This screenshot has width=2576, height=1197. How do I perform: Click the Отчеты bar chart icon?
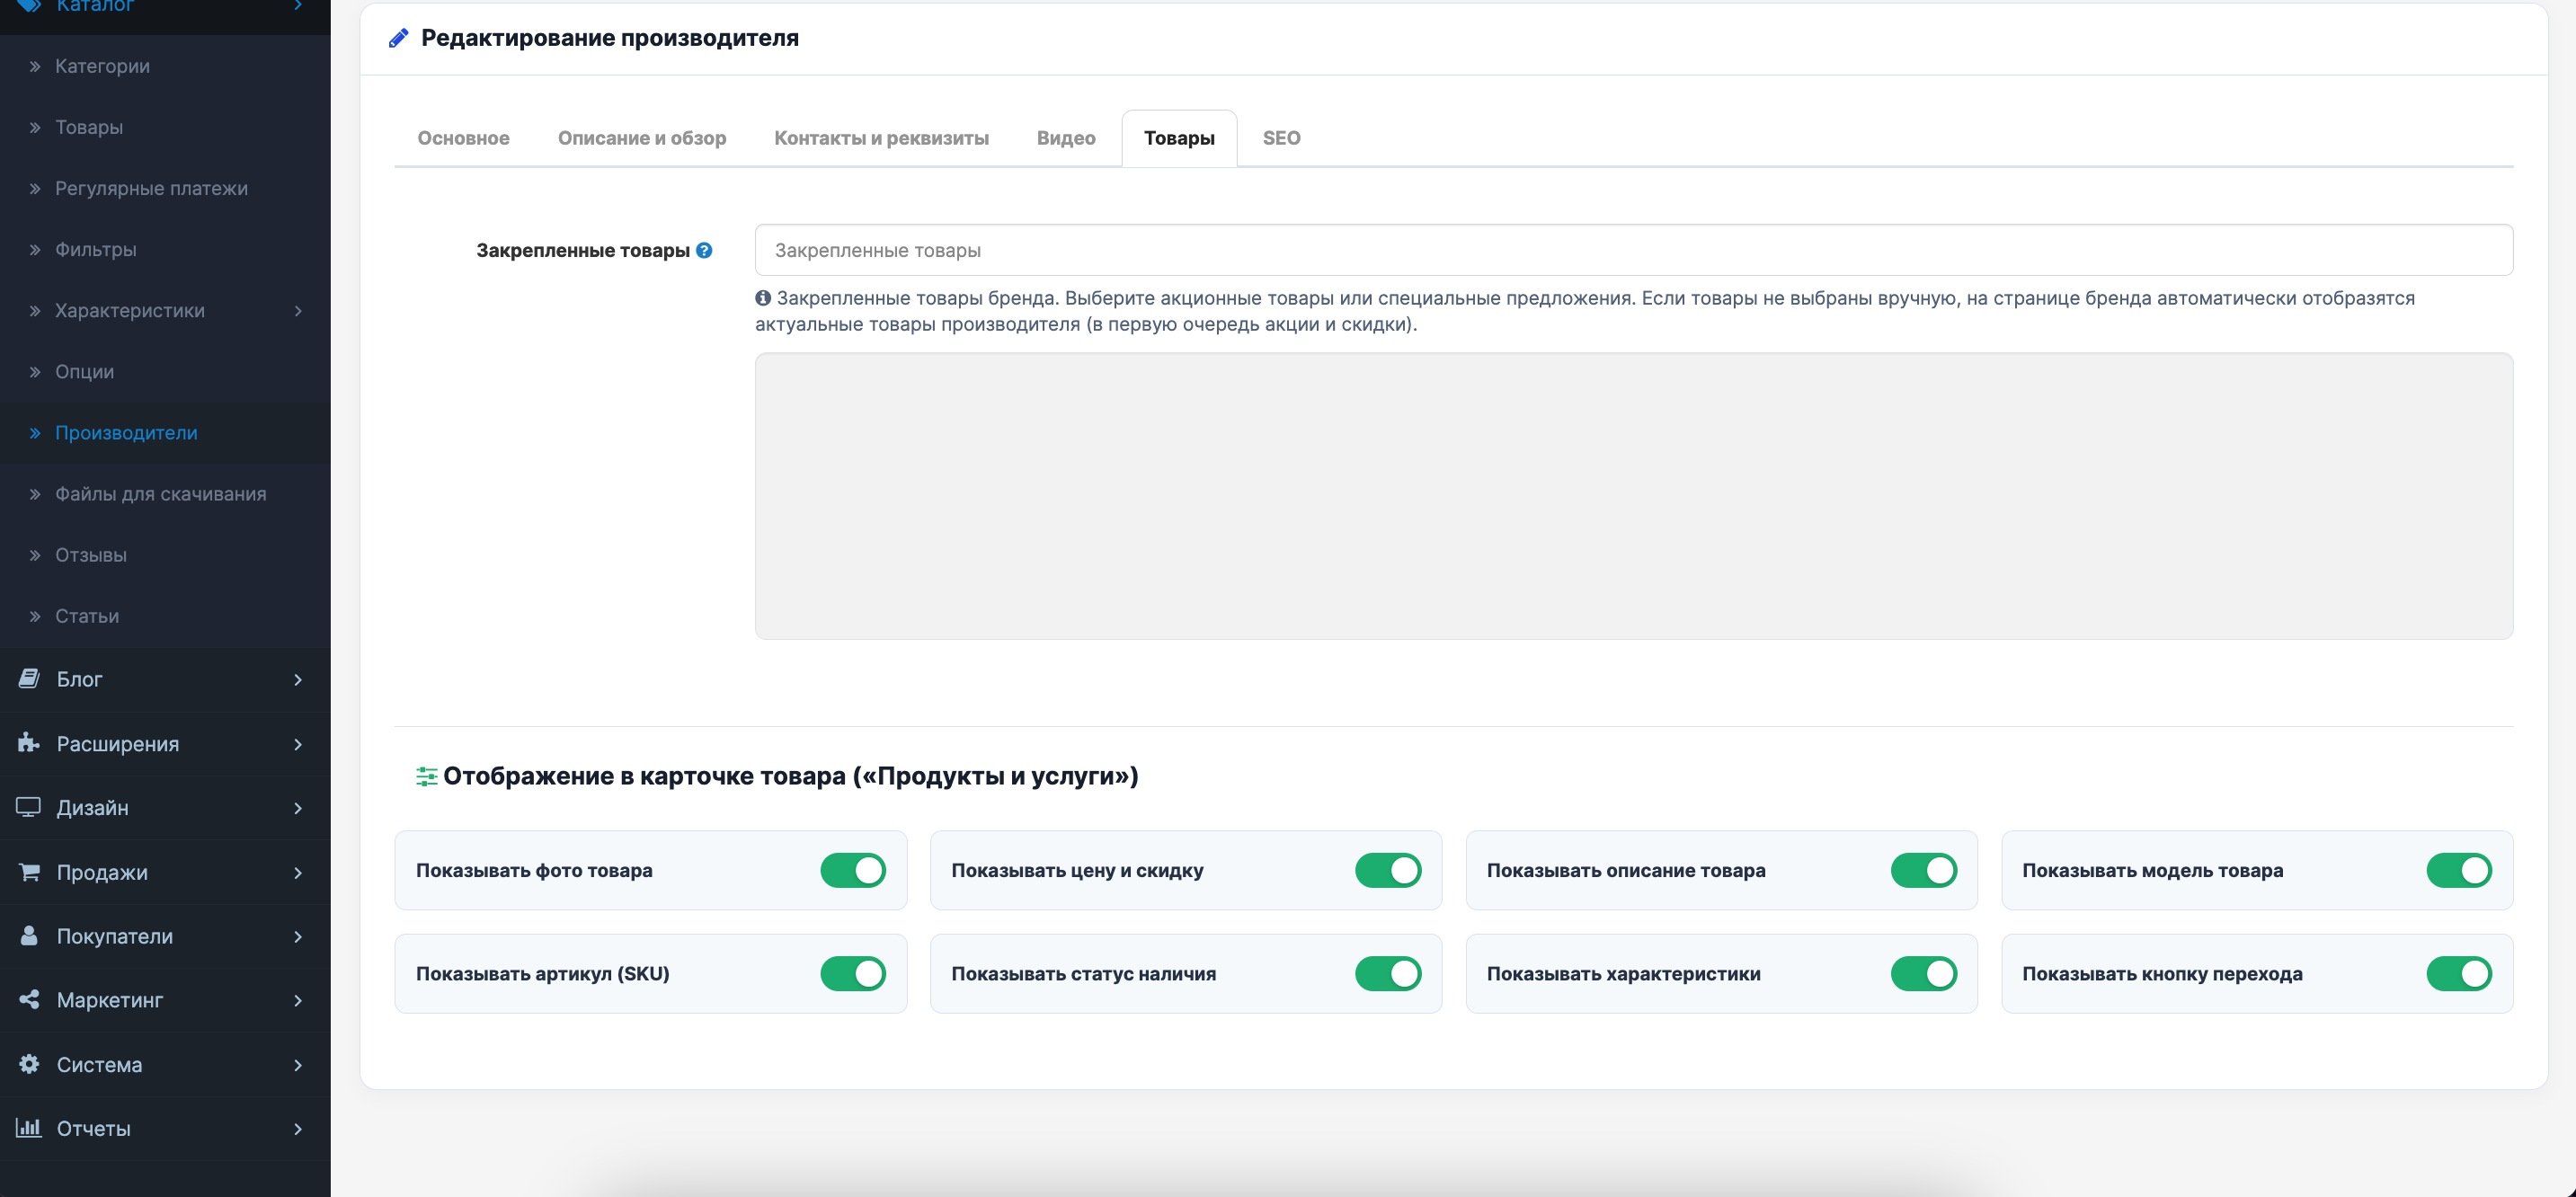click(29, 1127)
